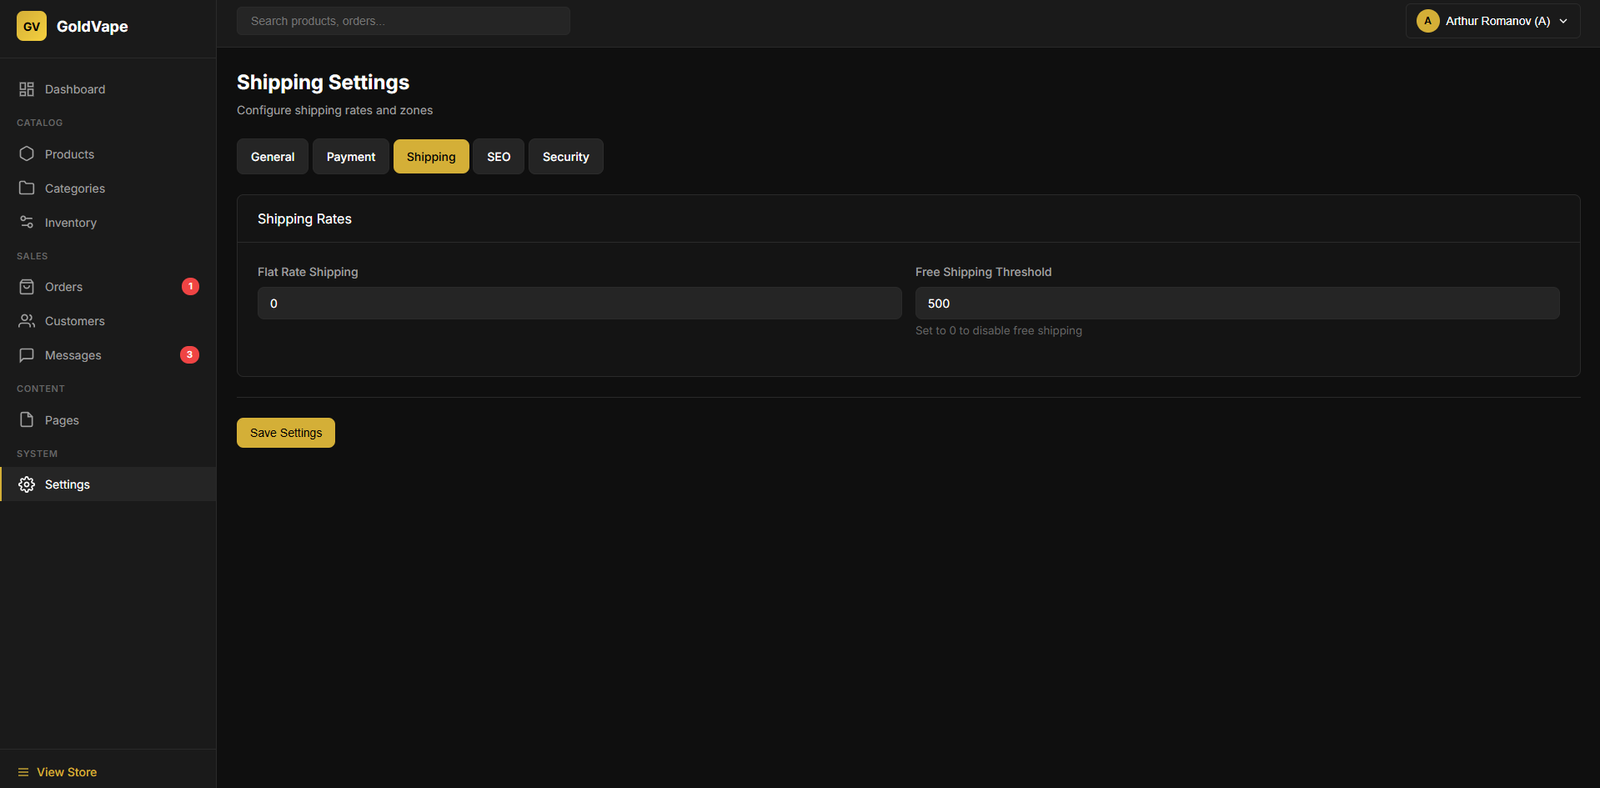Click the Pages document icon
Screen dimensions: 1600x788
click(27, 420)
